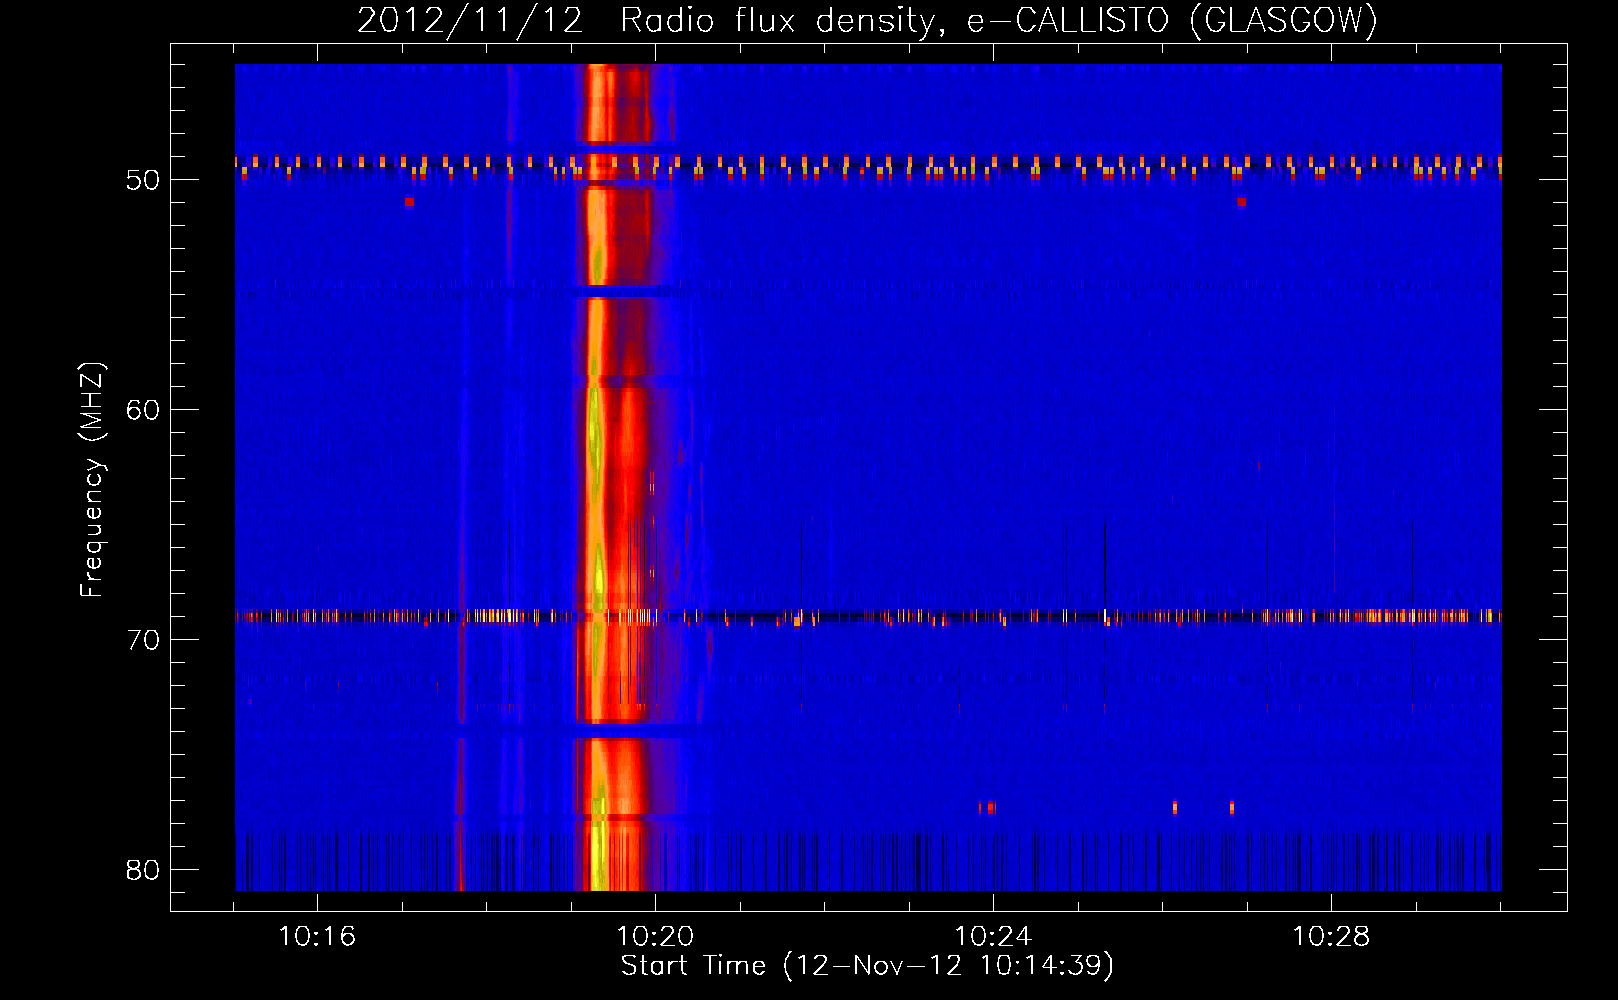Click the 'Frequency (MHZ)' y-axis label
Viewport: 1618px width, 1000px height.
[x=92, y=480]
